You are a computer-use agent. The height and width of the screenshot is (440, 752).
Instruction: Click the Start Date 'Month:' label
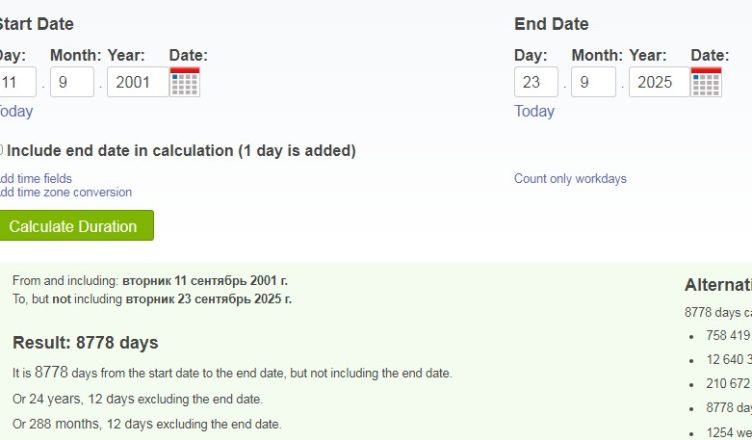[x=75, y=55]
